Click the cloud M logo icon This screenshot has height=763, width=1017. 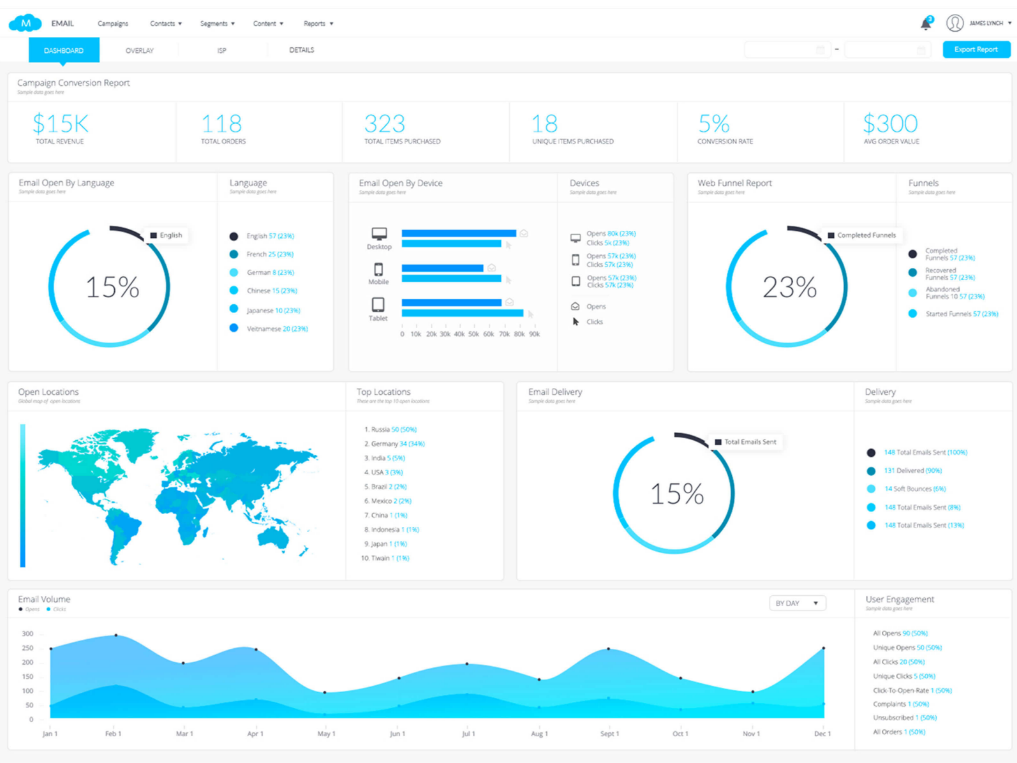point(25,22)
